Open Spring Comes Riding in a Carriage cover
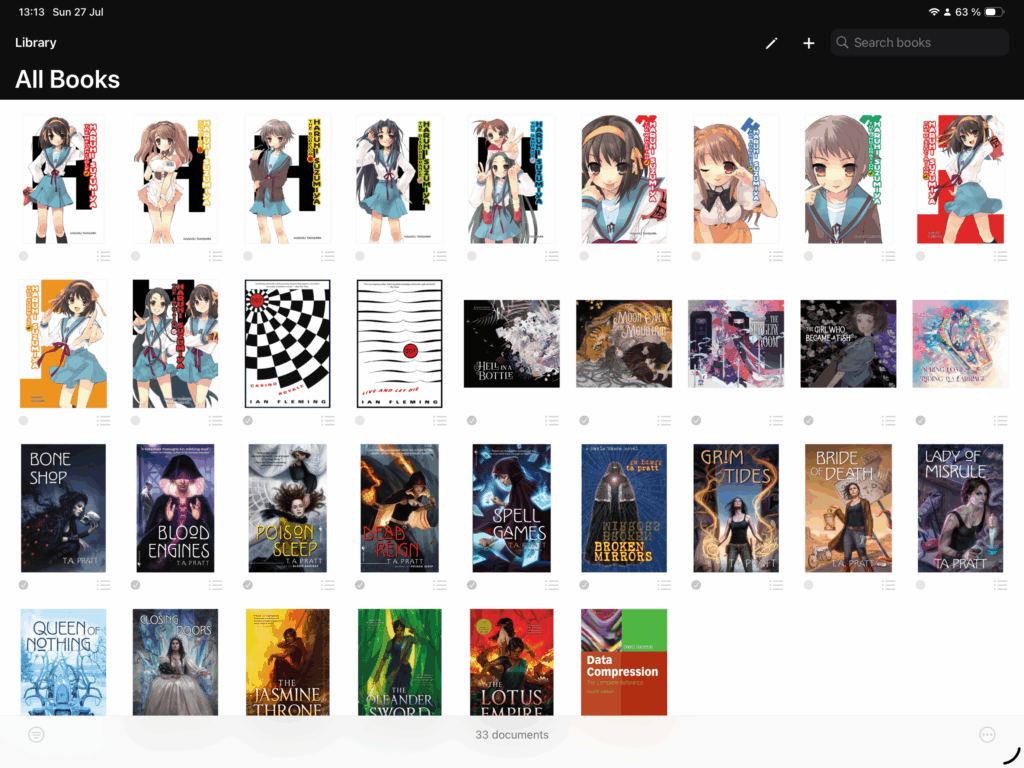This screenshot has width=1024, height=768. [960, 344]
